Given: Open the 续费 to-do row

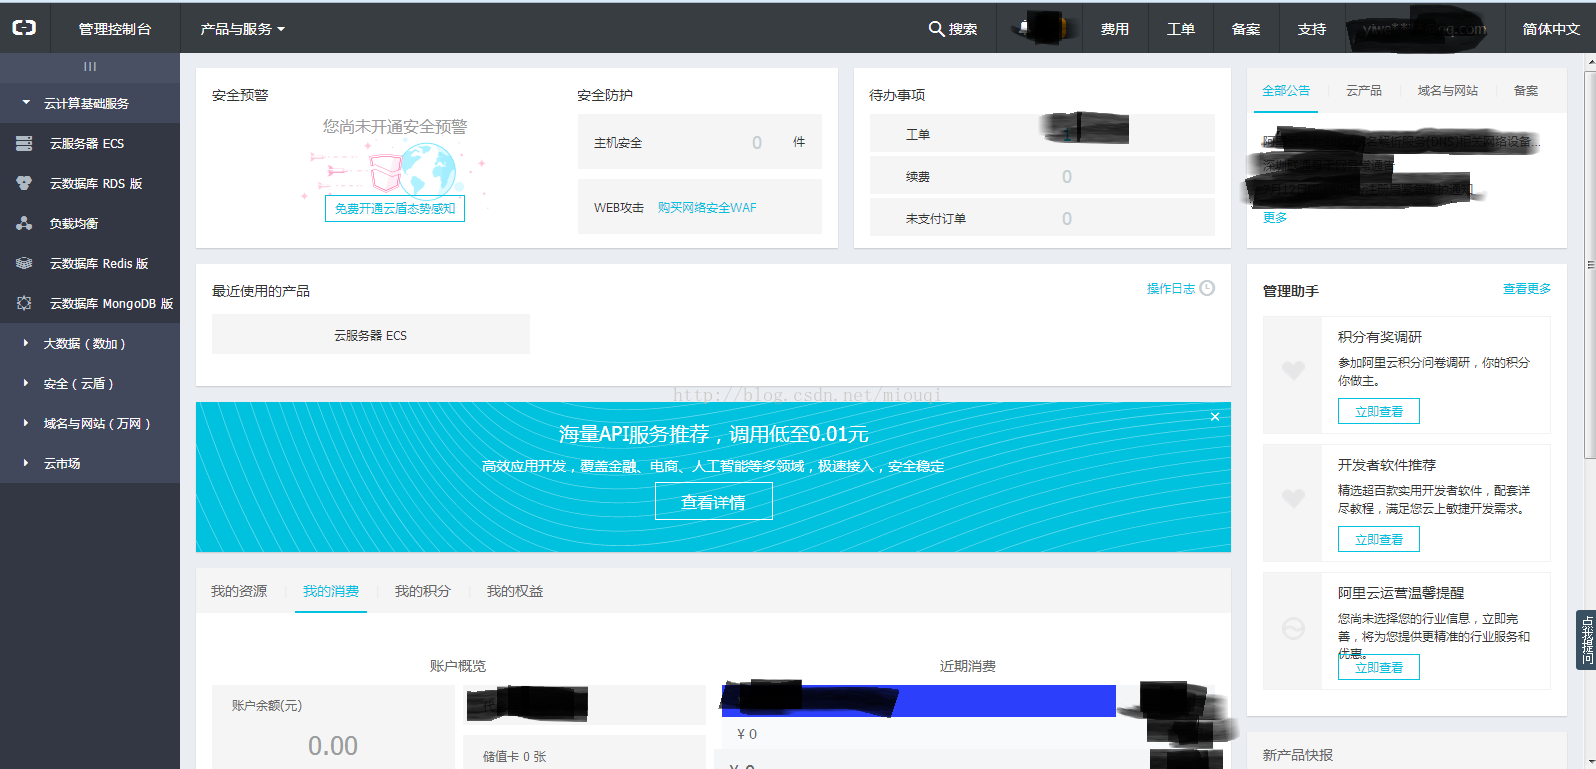Looking at the screenshot, I should pos(1042,175).
